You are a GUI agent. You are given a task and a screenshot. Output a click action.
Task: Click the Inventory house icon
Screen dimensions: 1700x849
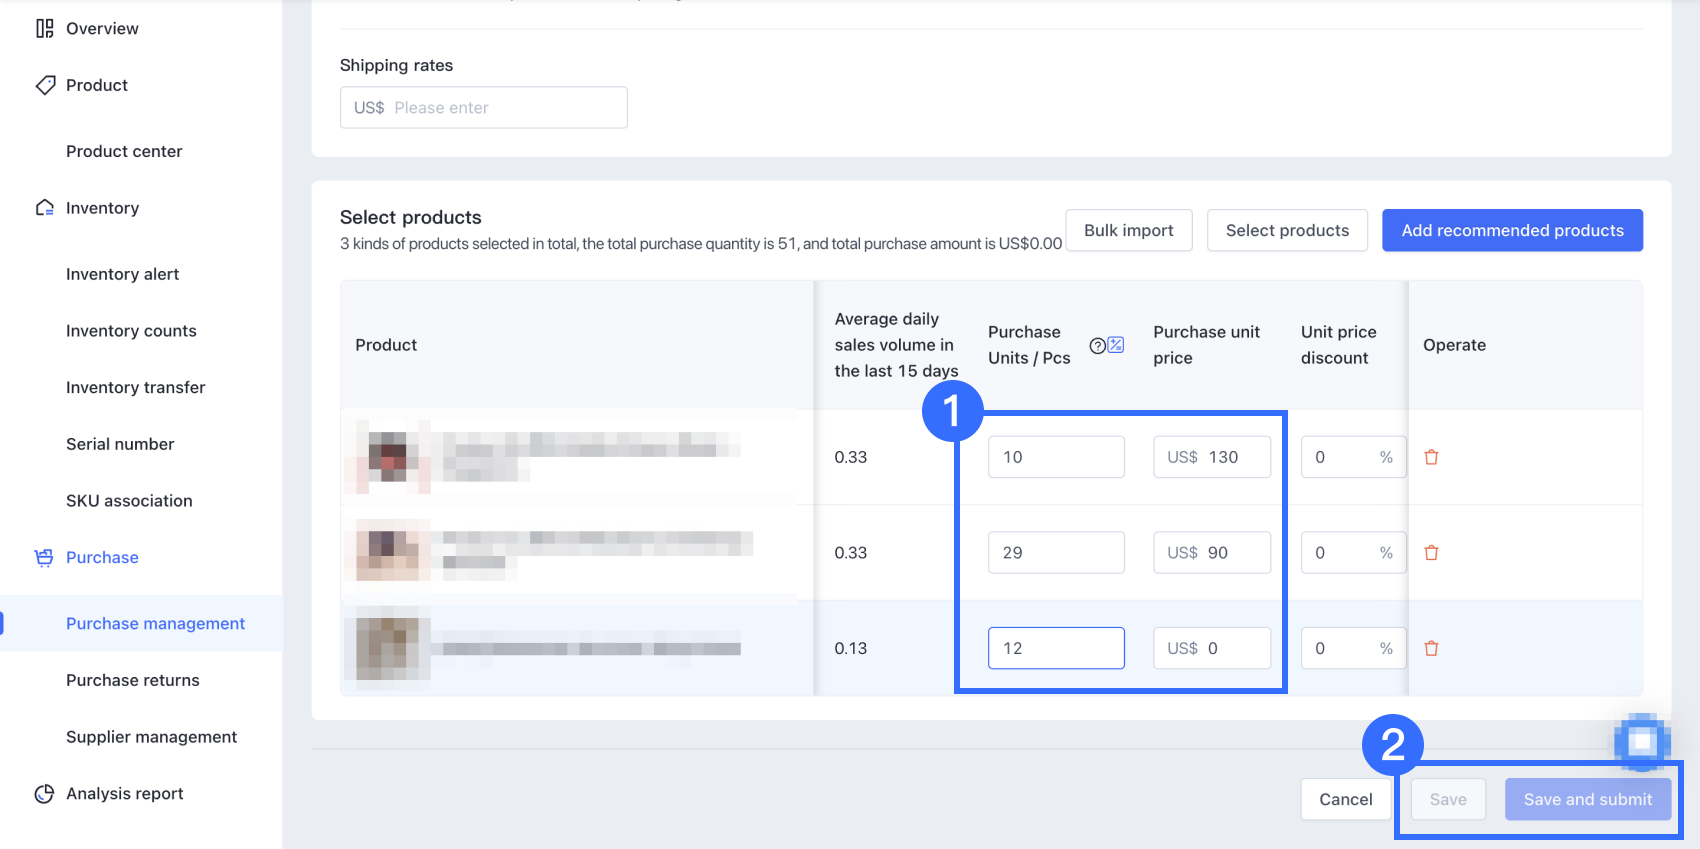pyautogui.click(x=45, y=208)
